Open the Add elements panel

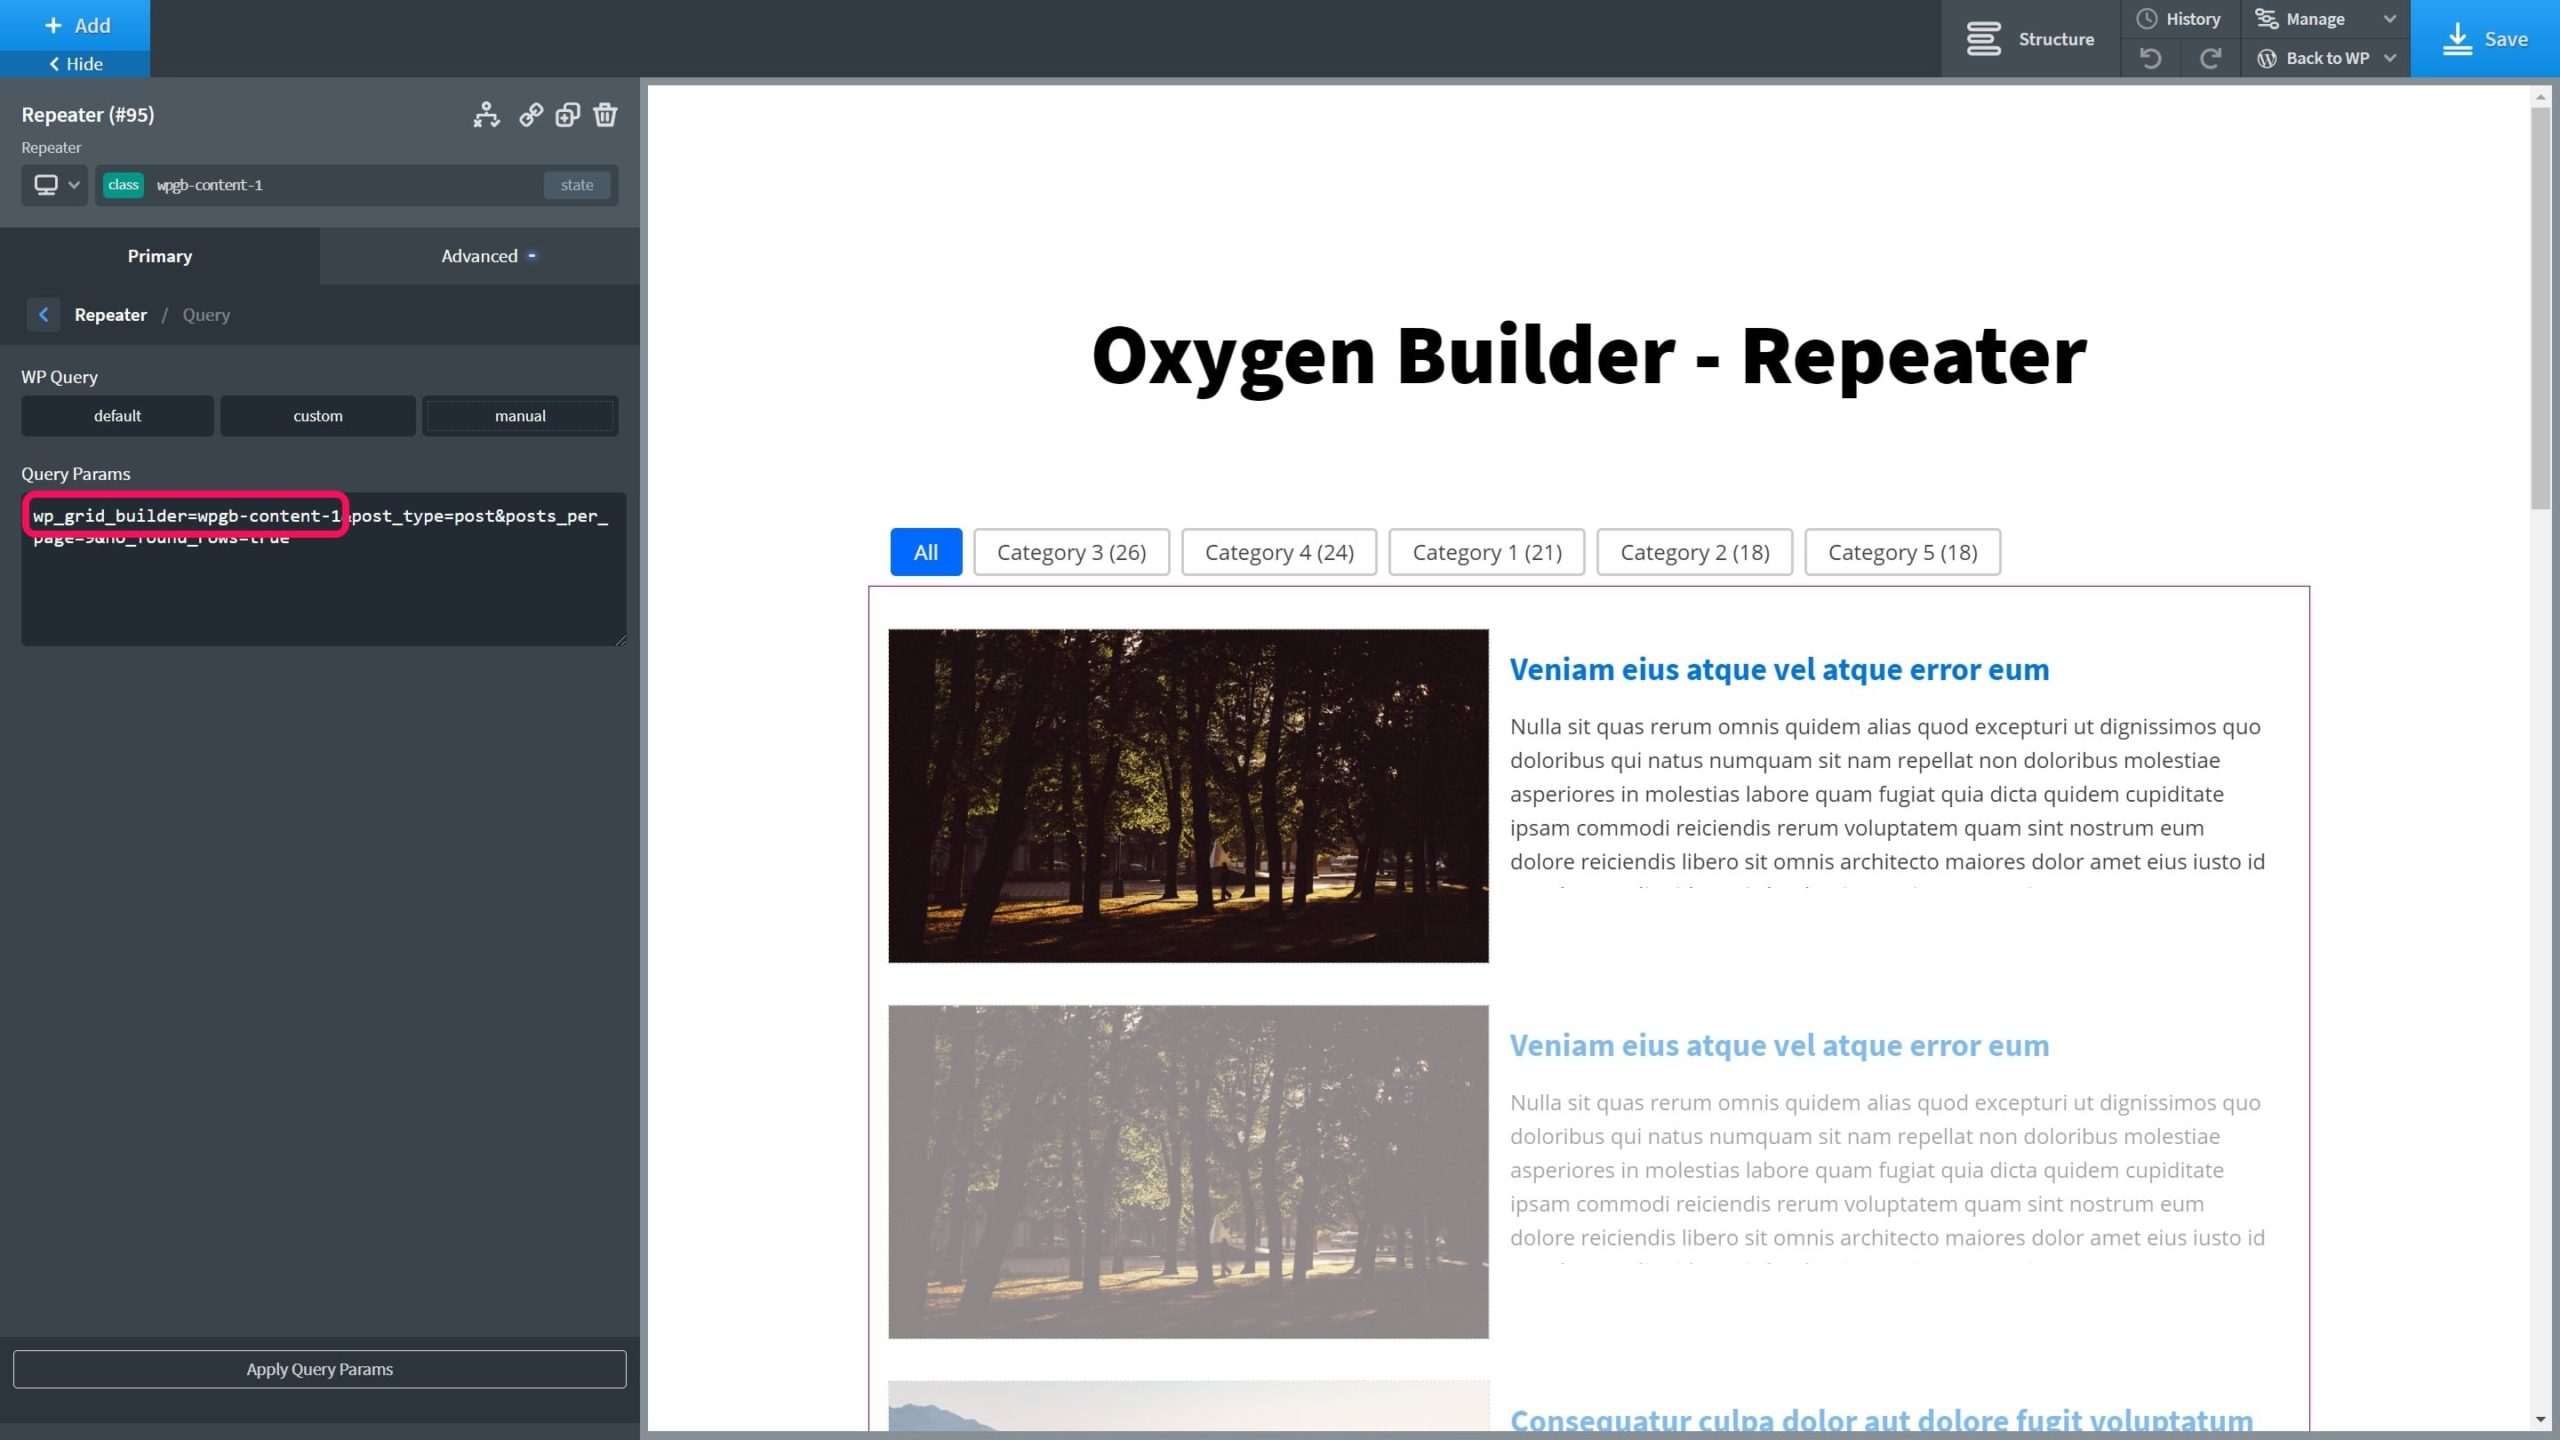[75, 25]
